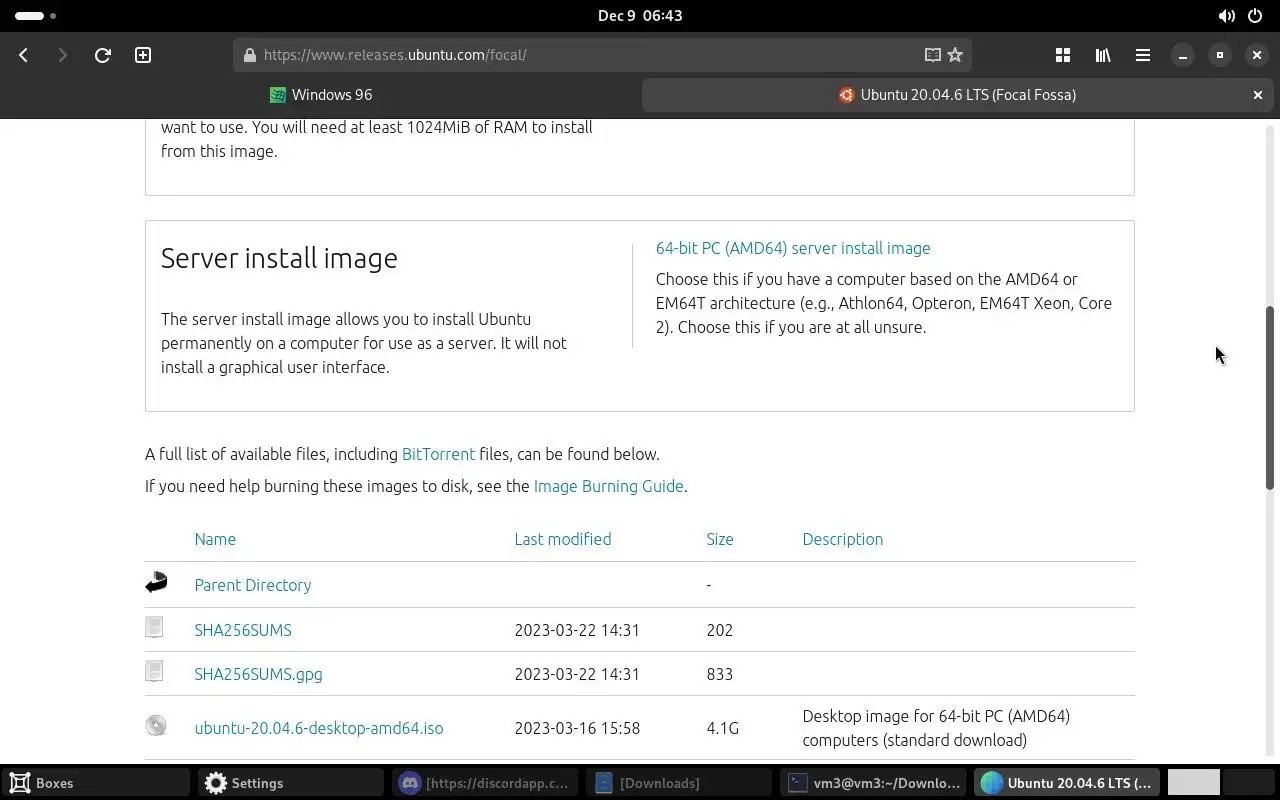This screenshot has height=800, width=1280.
Task: Open the tab overview grid icon
Action: pos(1063,55)
